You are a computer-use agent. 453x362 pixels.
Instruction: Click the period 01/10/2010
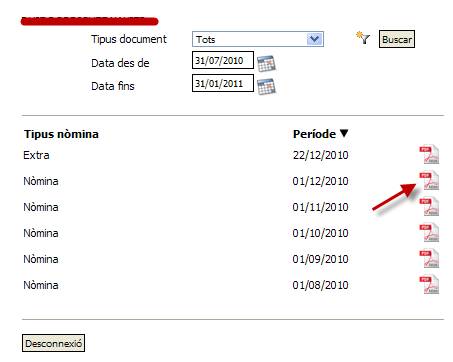321,233
